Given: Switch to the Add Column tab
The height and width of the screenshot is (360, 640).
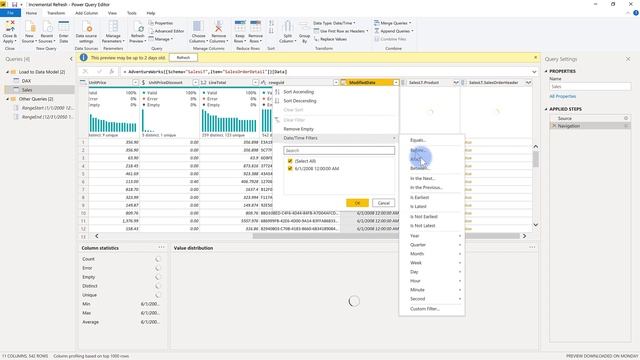Looking at the screenshot, I should pyautogui.click(x=87, y=13).
